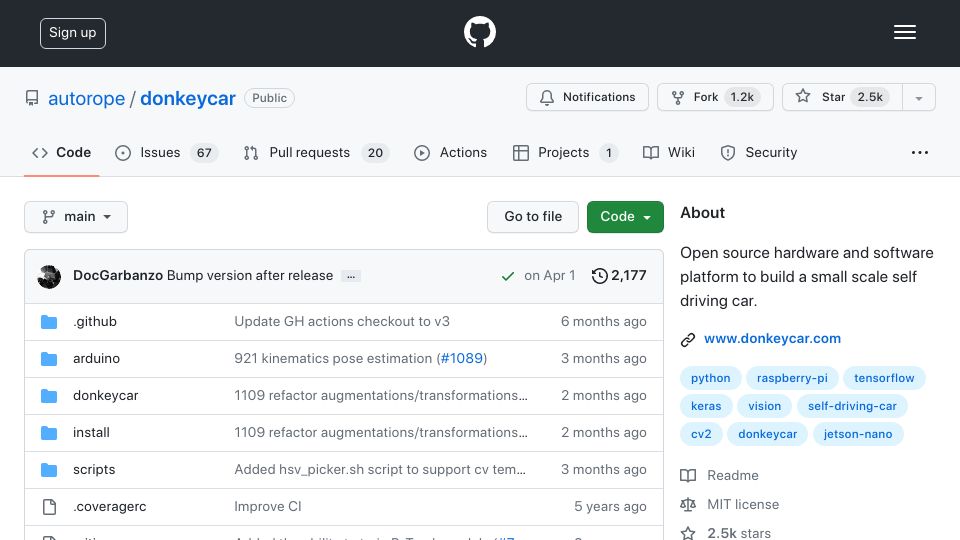Select the tensorflow topic tag
The width and height of the screenshot is (960, 540).
pos(884,378)
